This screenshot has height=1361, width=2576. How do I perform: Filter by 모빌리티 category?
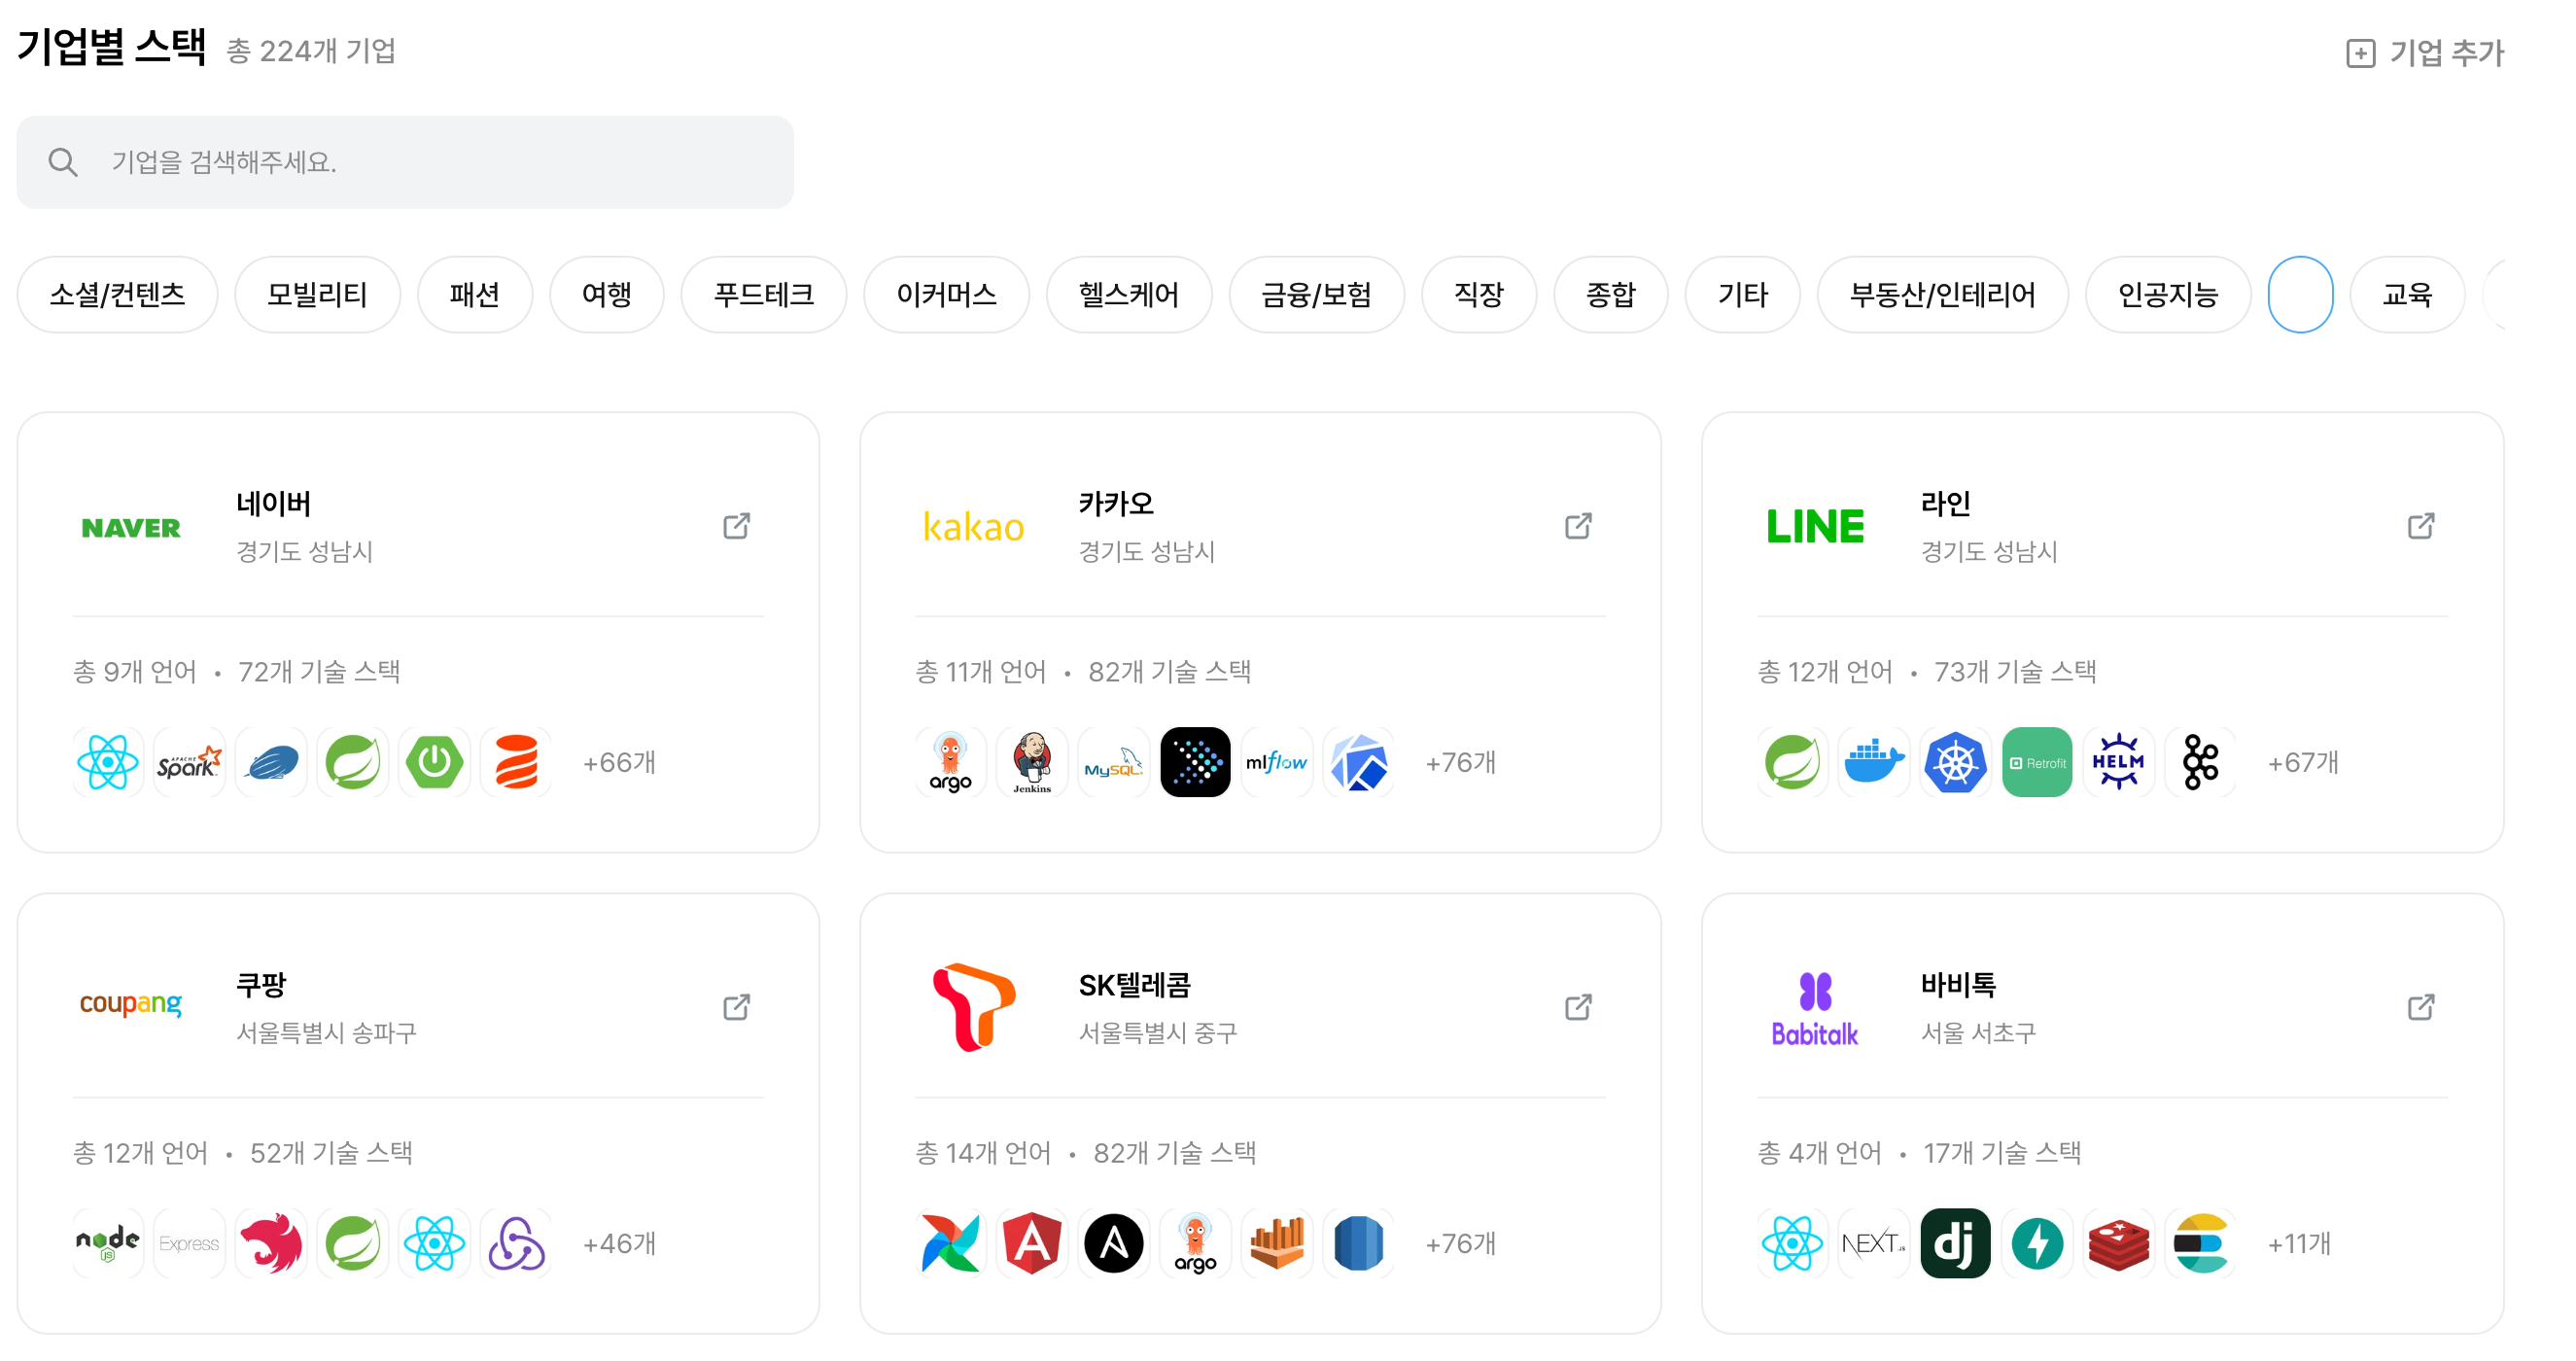(x=317, y=294)
